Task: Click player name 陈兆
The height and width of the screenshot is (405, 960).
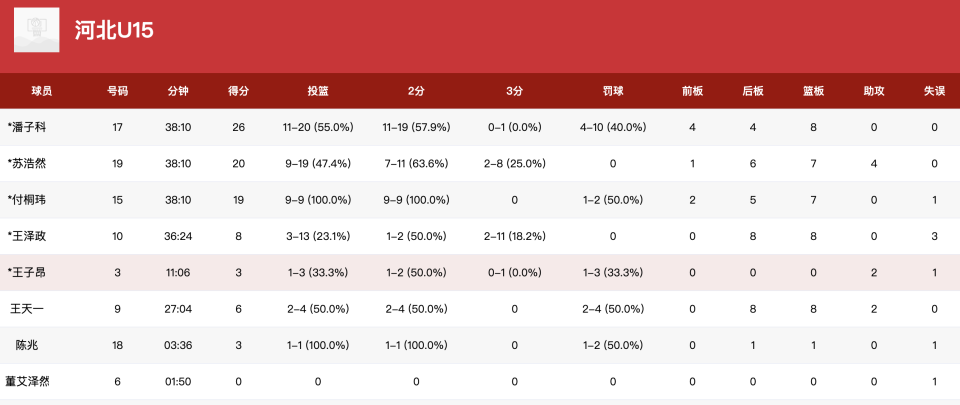Action: pyautogui.click(x=28, y=345)
